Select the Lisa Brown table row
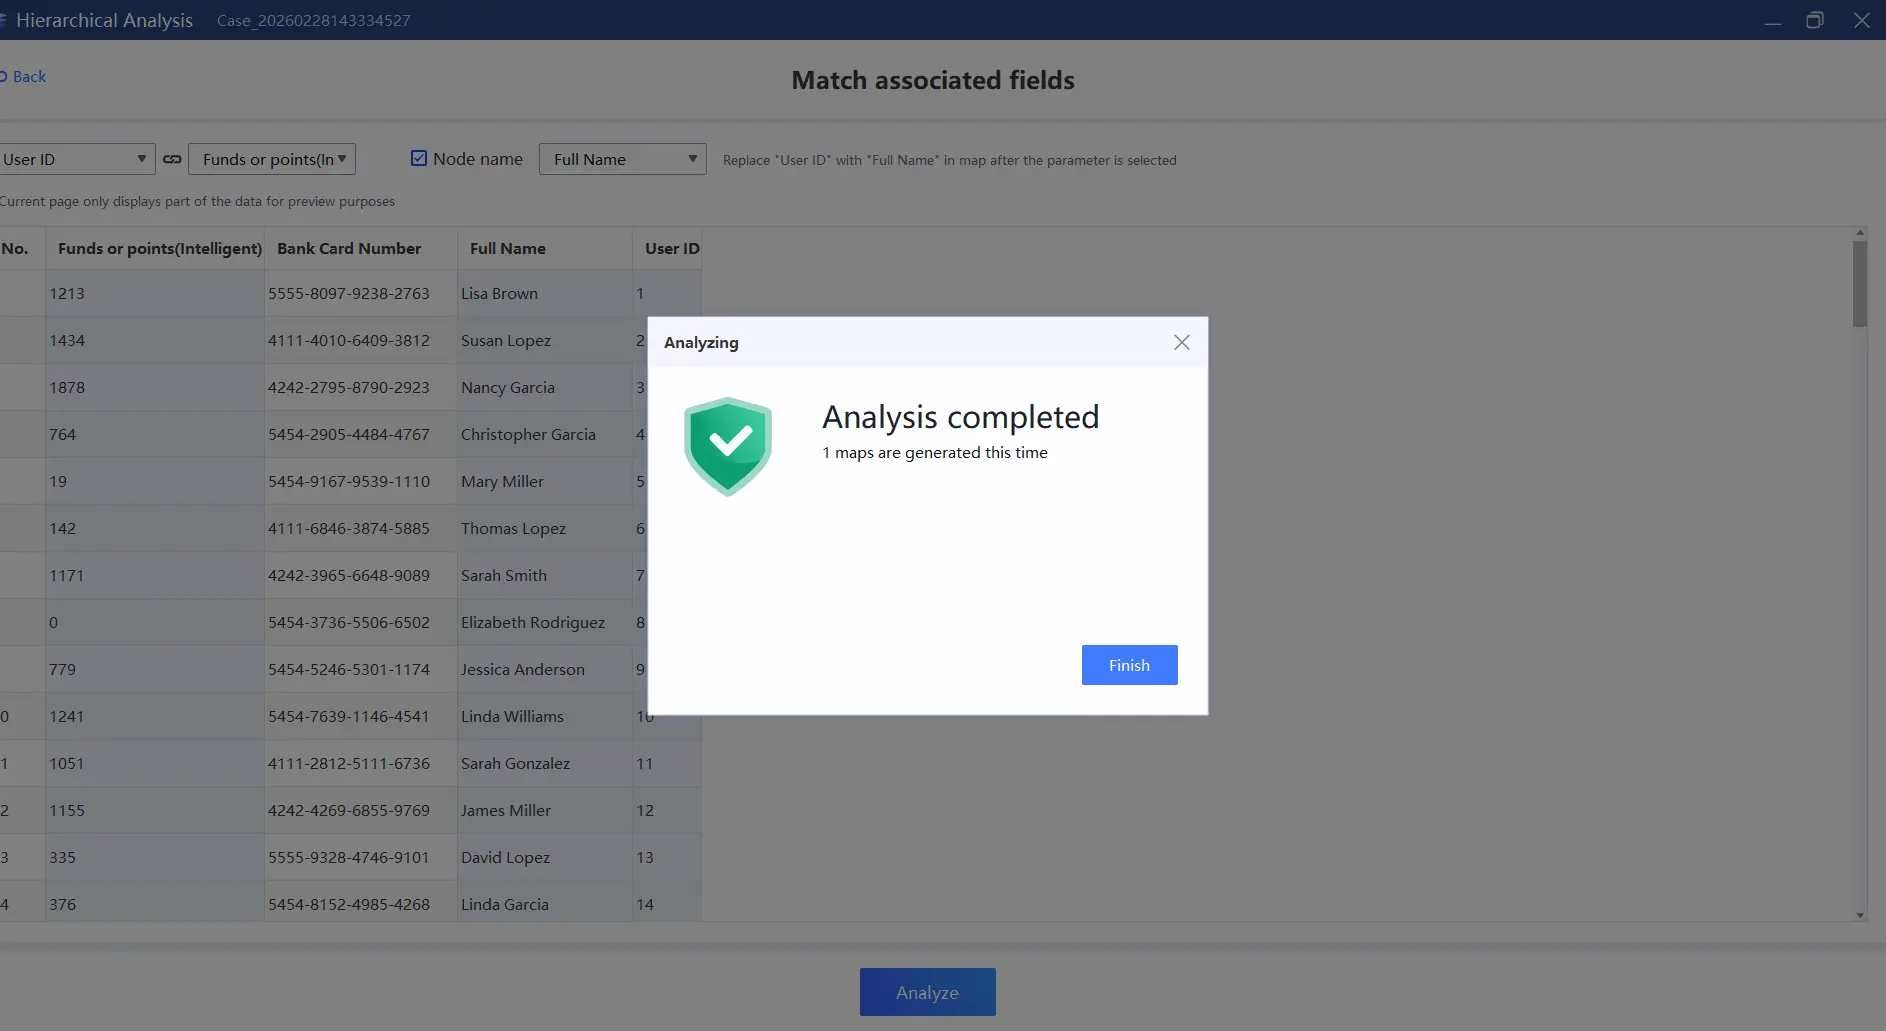The image size is (1886, 1031). tap(350, 293)
